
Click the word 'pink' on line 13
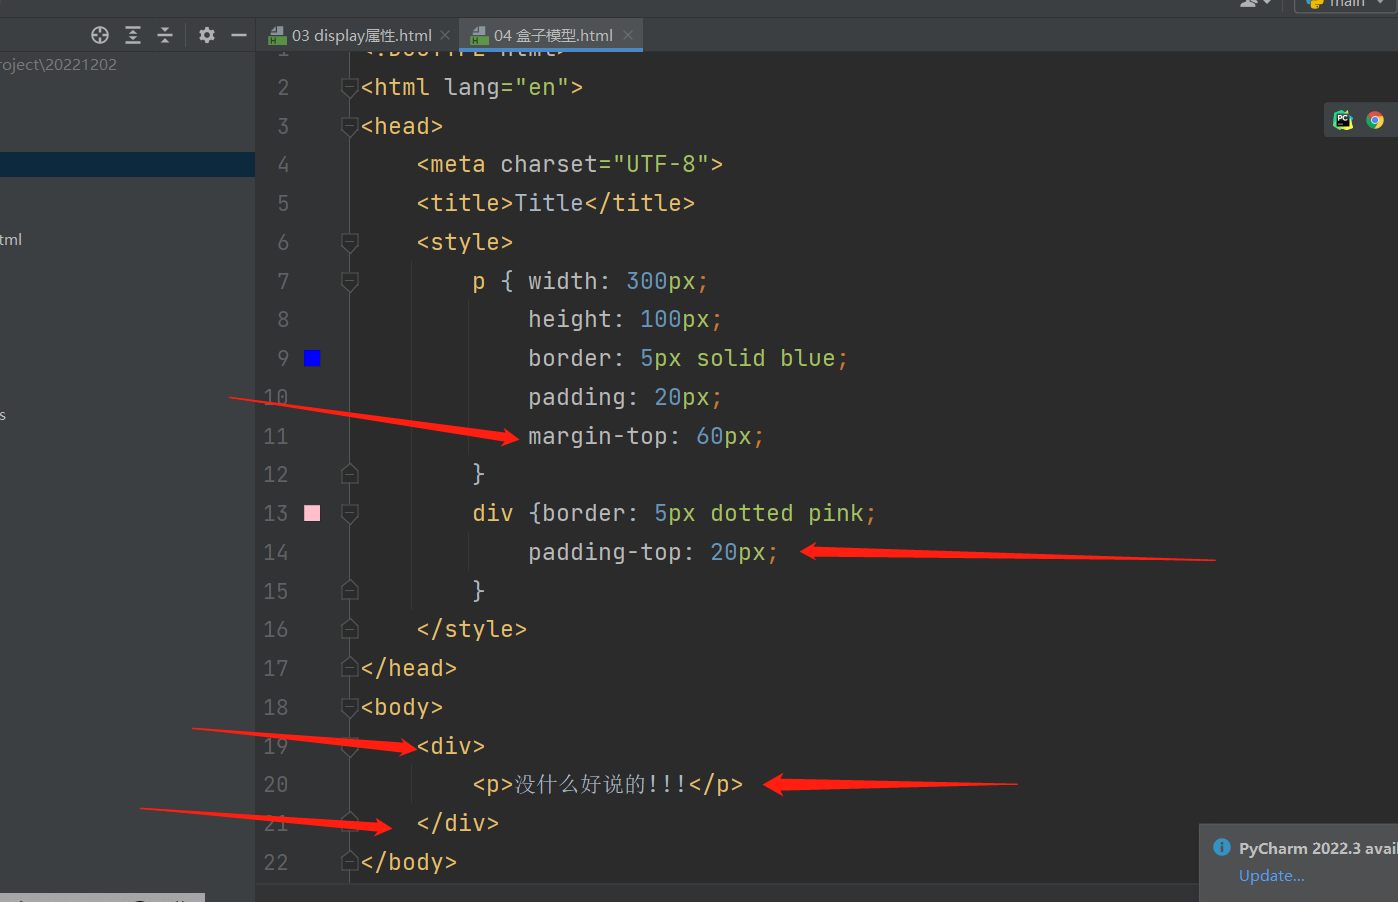[836, 513]
